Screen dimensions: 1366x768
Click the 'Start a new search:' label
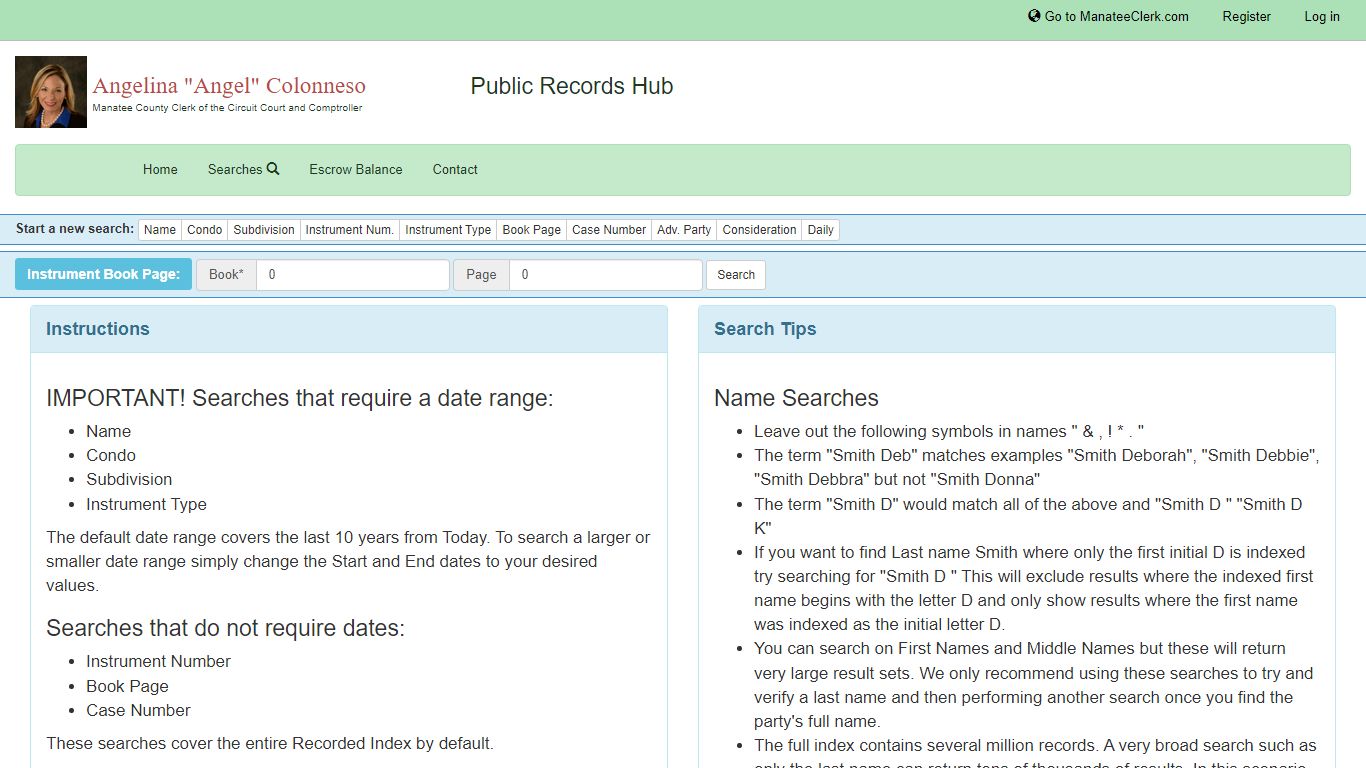pos(75,229)
